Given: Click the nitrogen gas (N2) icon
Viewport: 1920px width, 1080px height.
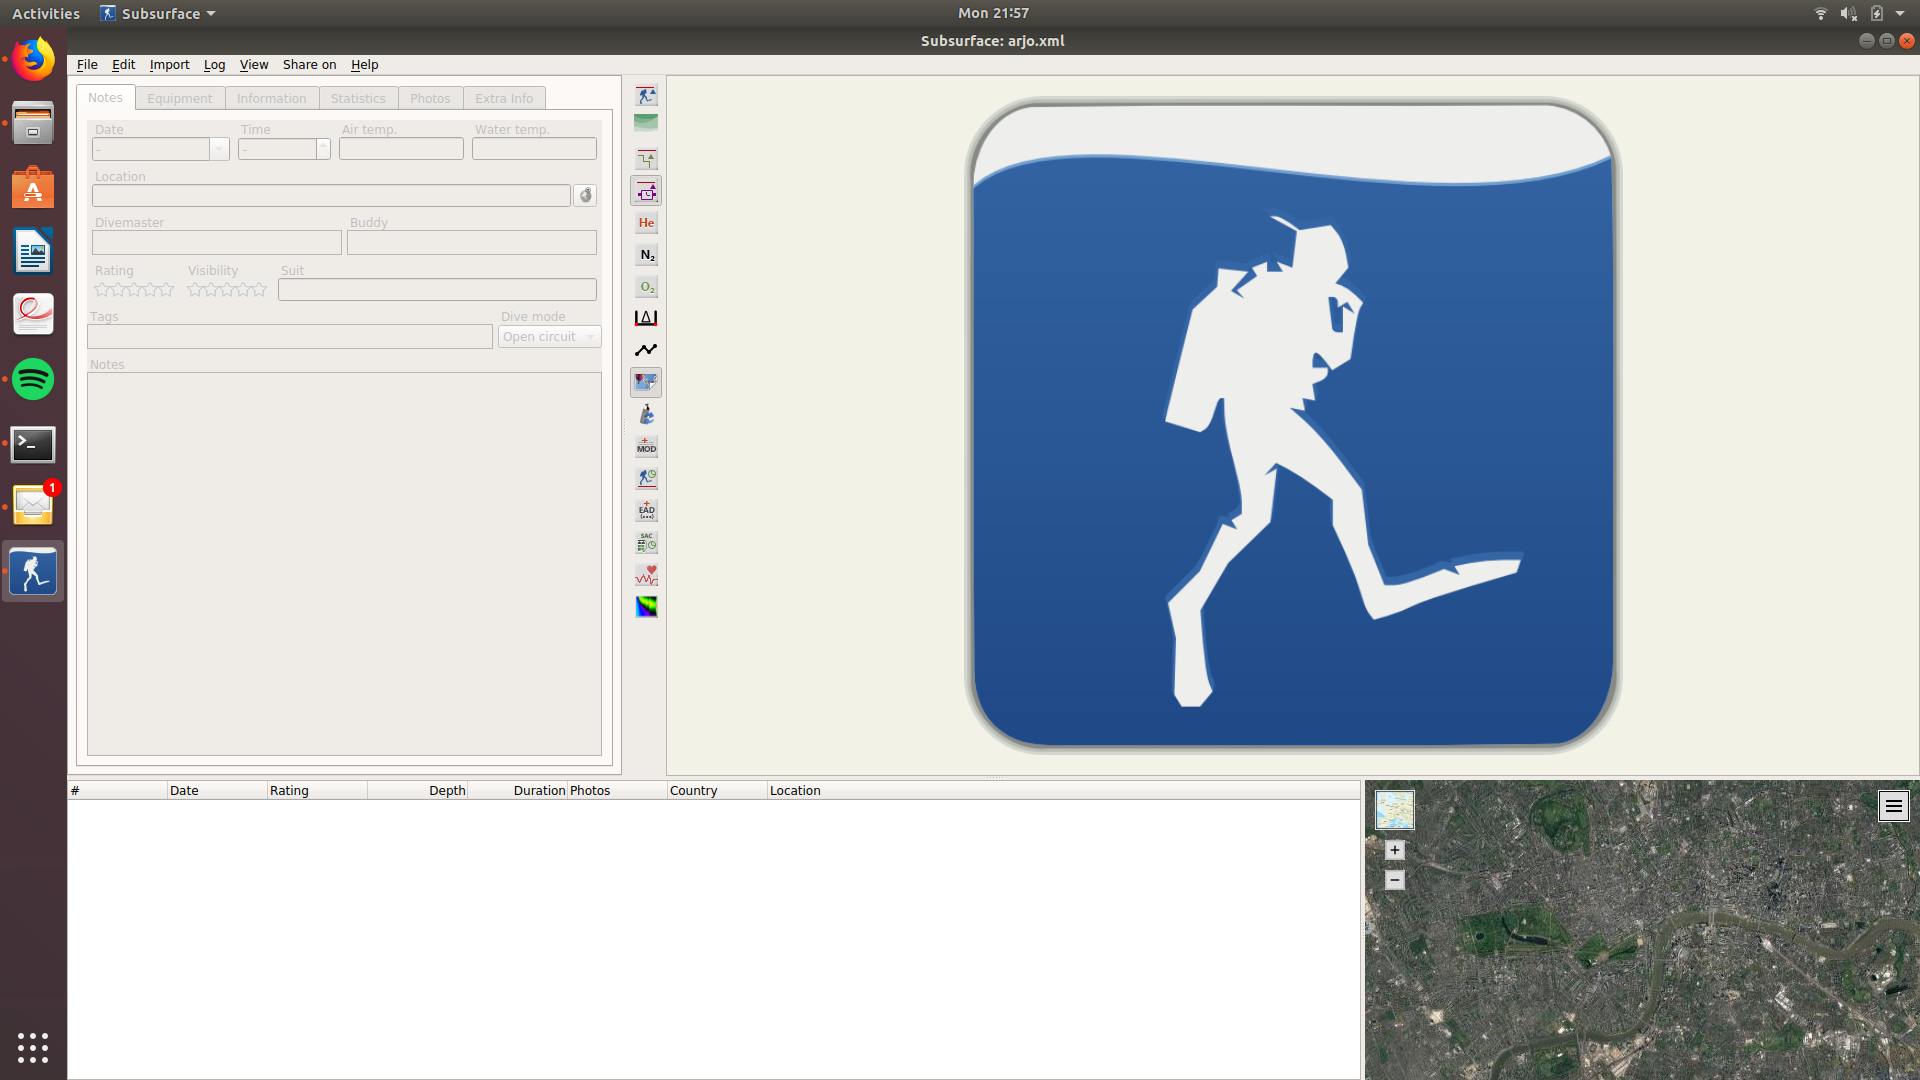Looking at the screenshot, I should 645,253.
